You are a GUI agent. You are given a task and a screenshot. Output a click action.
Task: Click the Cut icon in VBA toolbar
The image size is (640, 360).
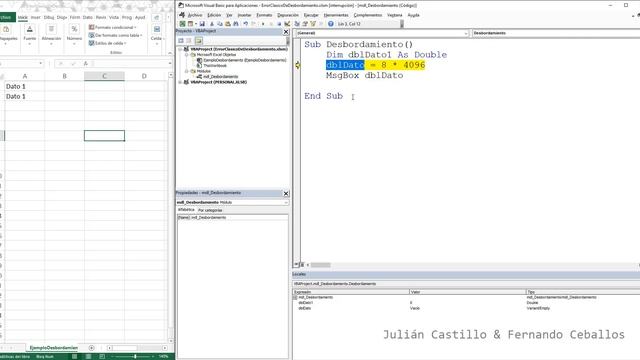point(212,24)
